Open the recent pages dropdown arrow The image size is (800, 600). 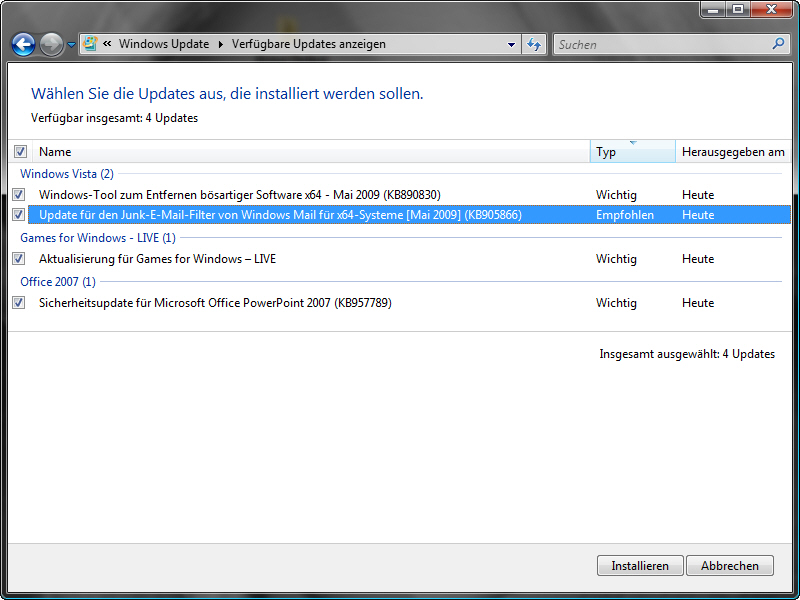71,45
